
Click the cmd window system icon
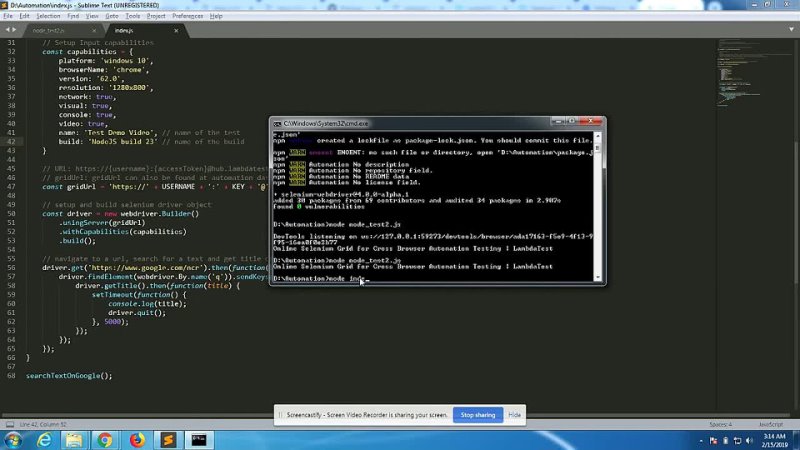pyautogui.click(x=277, y=123)
